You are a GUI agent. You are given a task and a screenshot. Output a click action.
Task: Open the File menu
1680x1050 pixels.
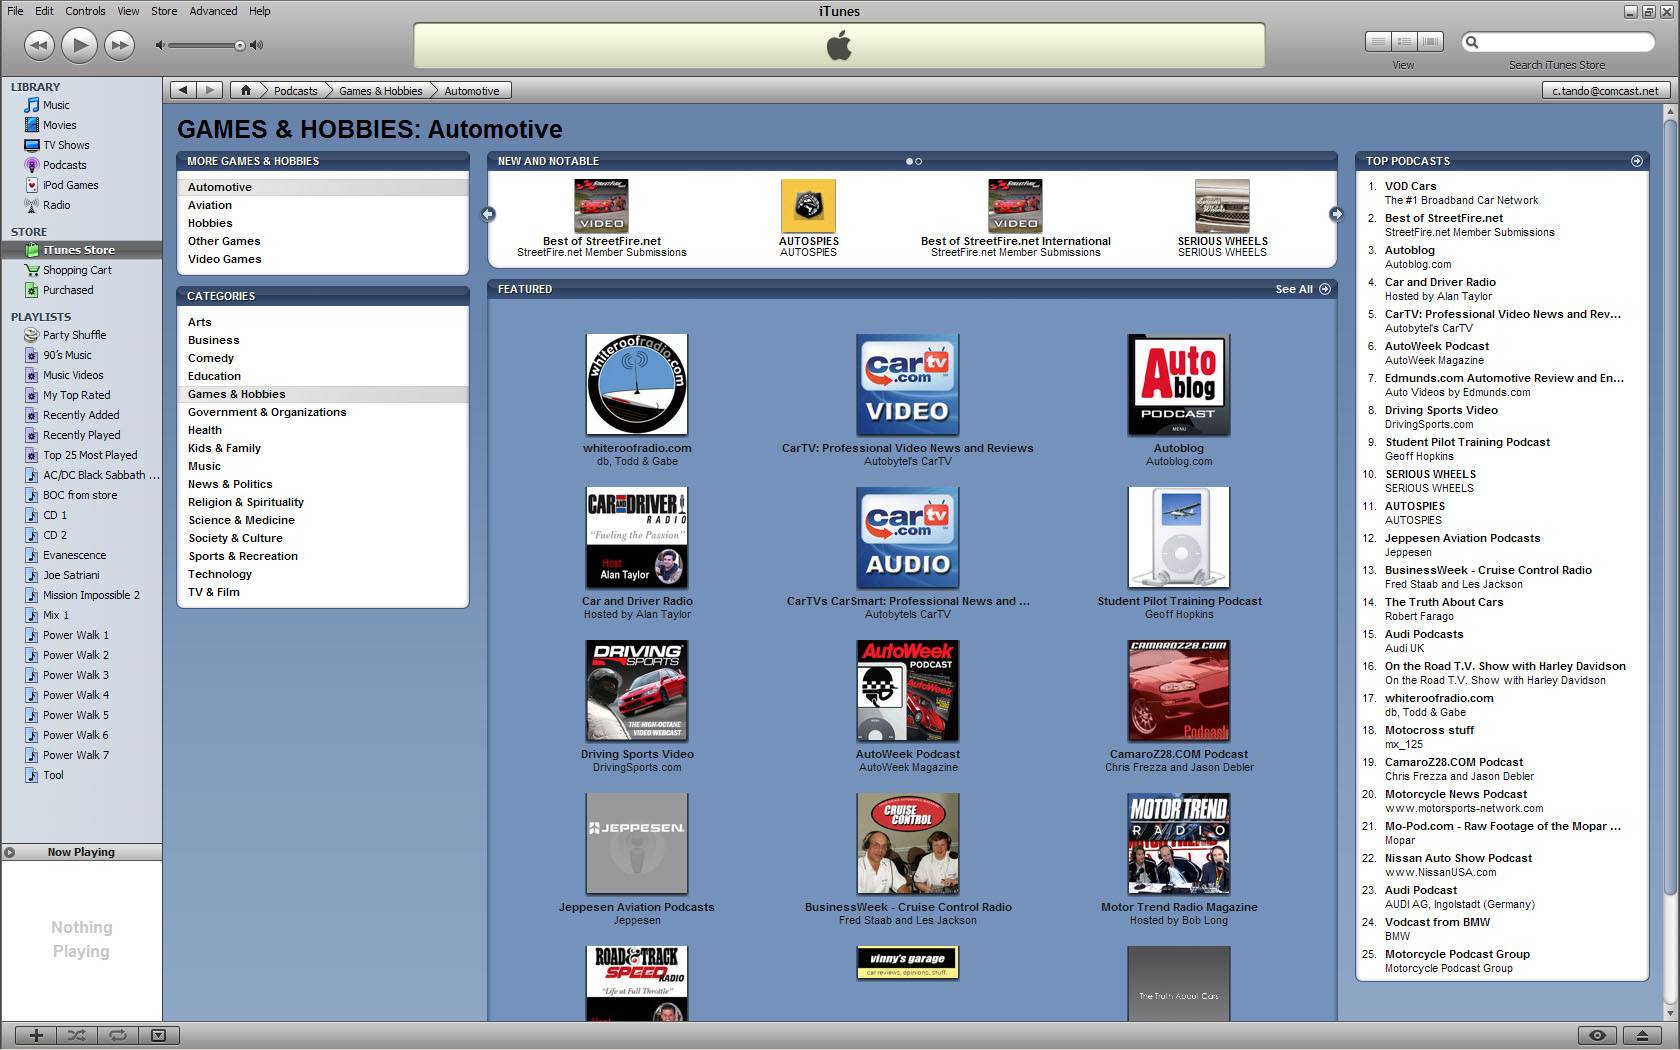point(15,11)
